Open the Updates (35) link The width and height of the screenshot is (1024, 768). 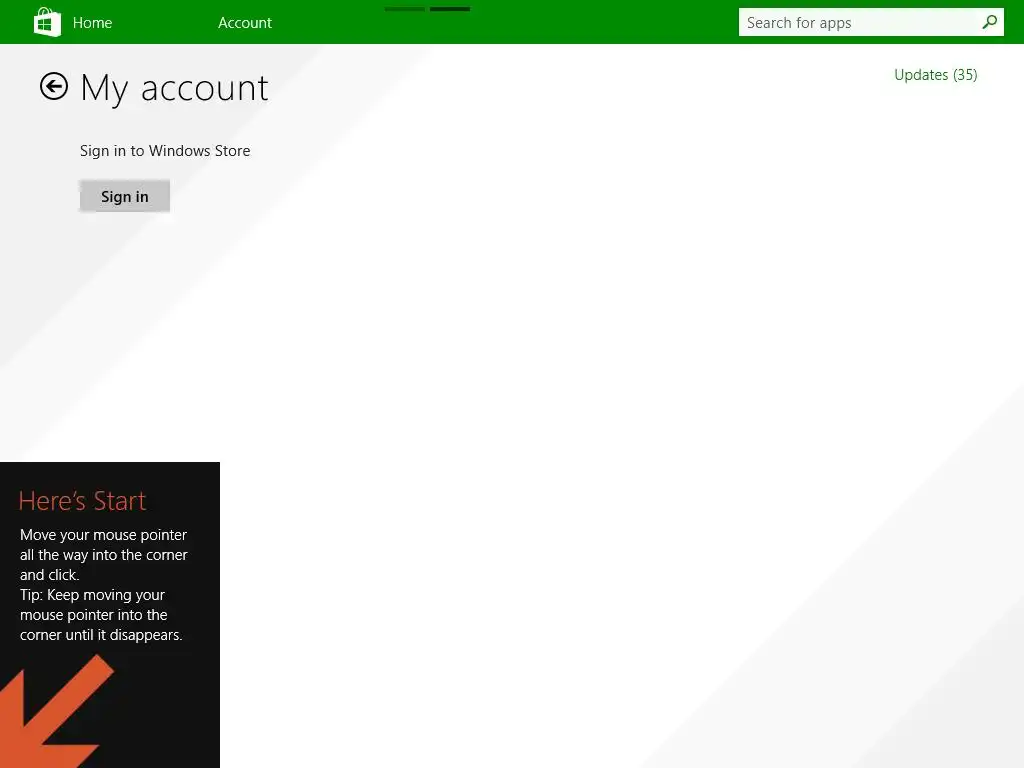(x=935, y=75)
